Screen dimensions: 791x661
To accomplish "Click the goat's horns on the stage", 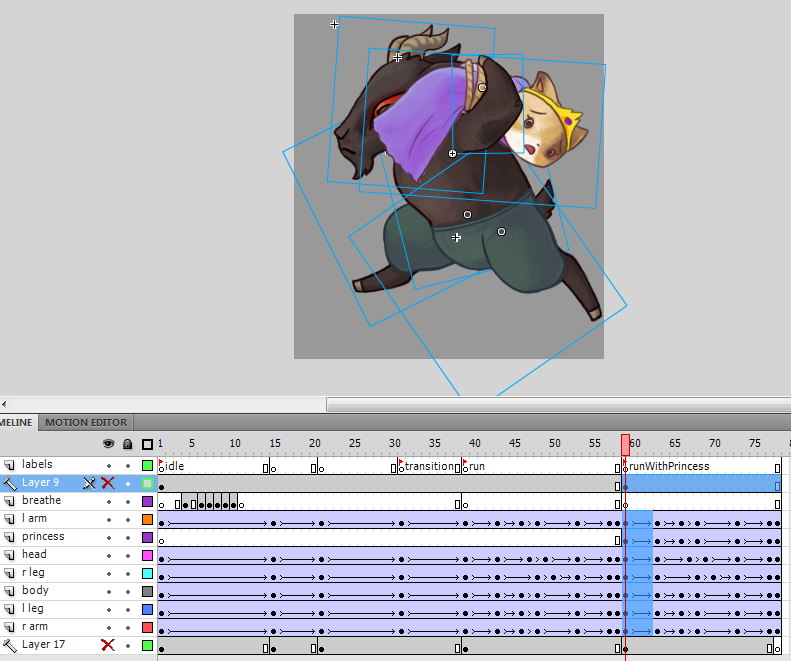I will 419,43.
